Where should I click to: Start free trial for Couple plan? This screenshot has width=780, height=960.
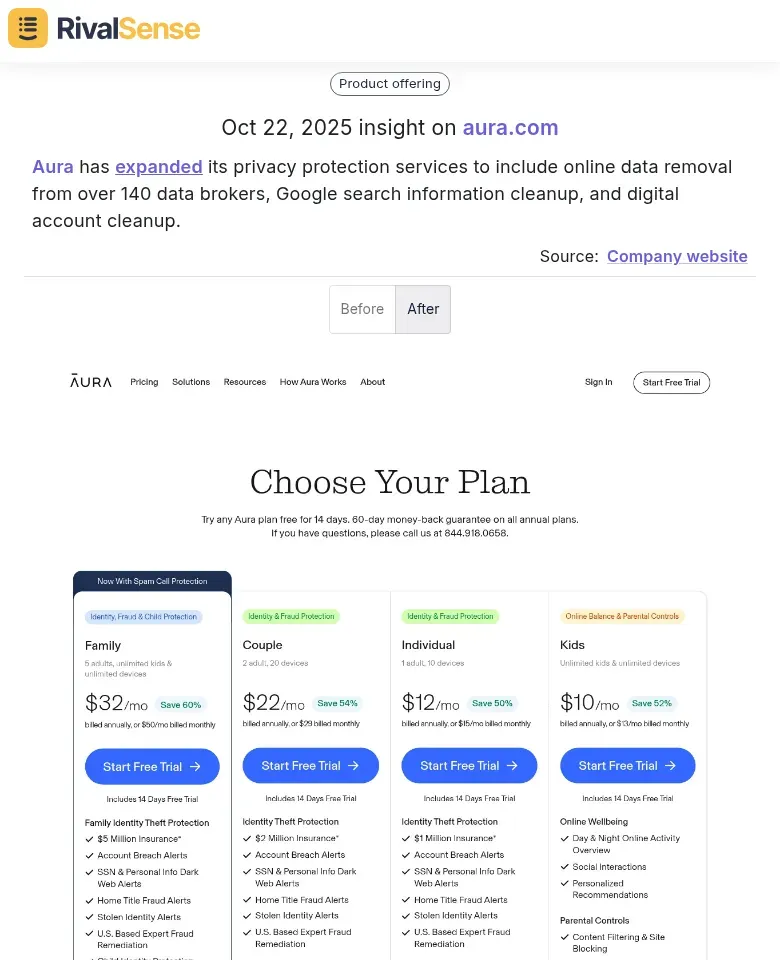point(311,766)
